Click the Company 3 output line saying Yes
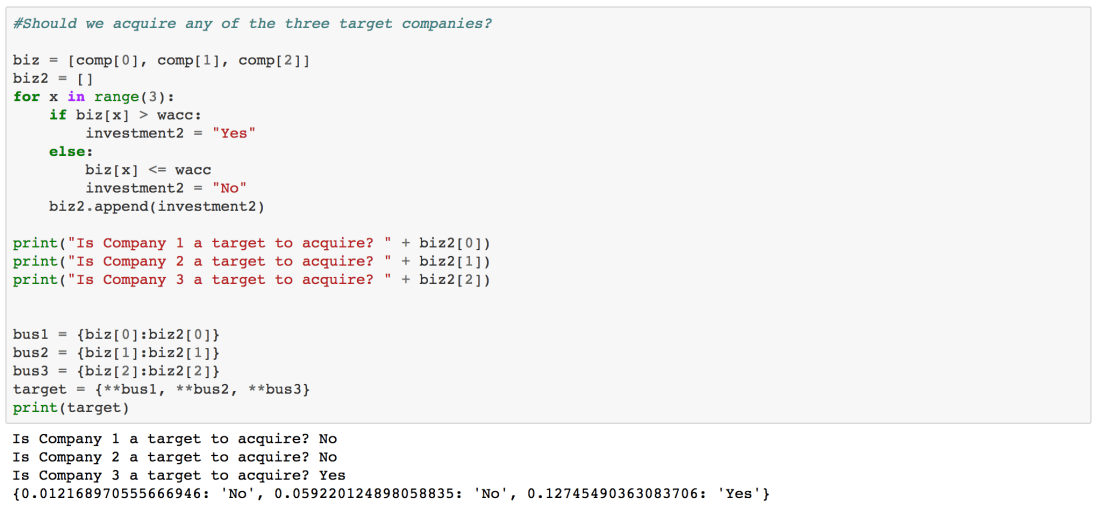Image resolution: width=1099 pixels, height=512 pixels. click(x=178, y=475)
